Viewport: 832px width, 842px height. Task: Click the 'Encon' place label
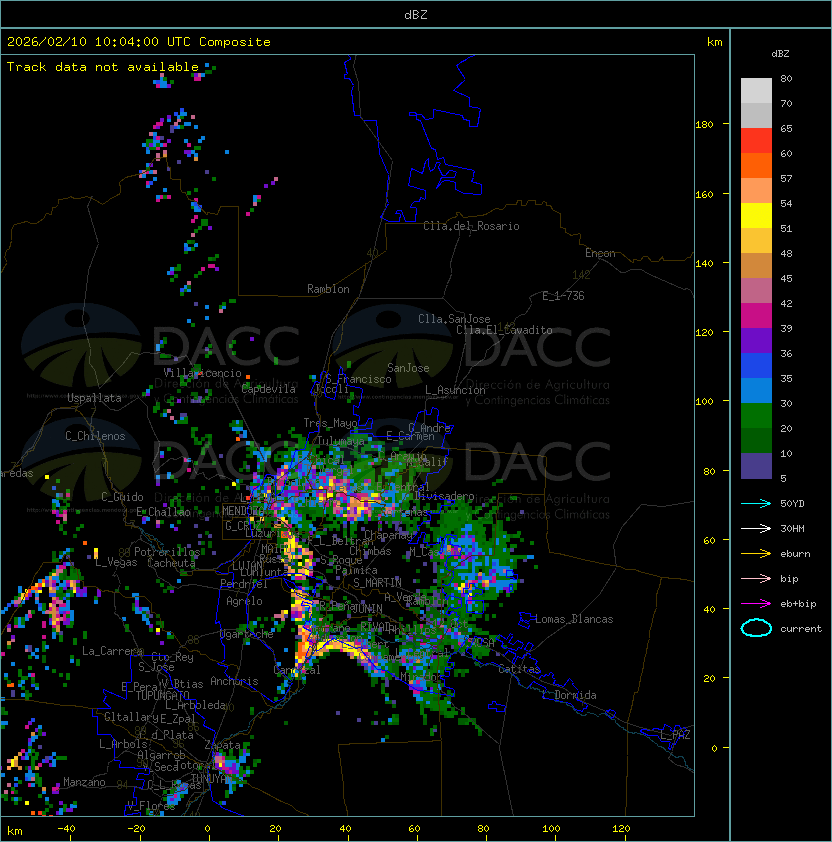click(x=600, y=253)
